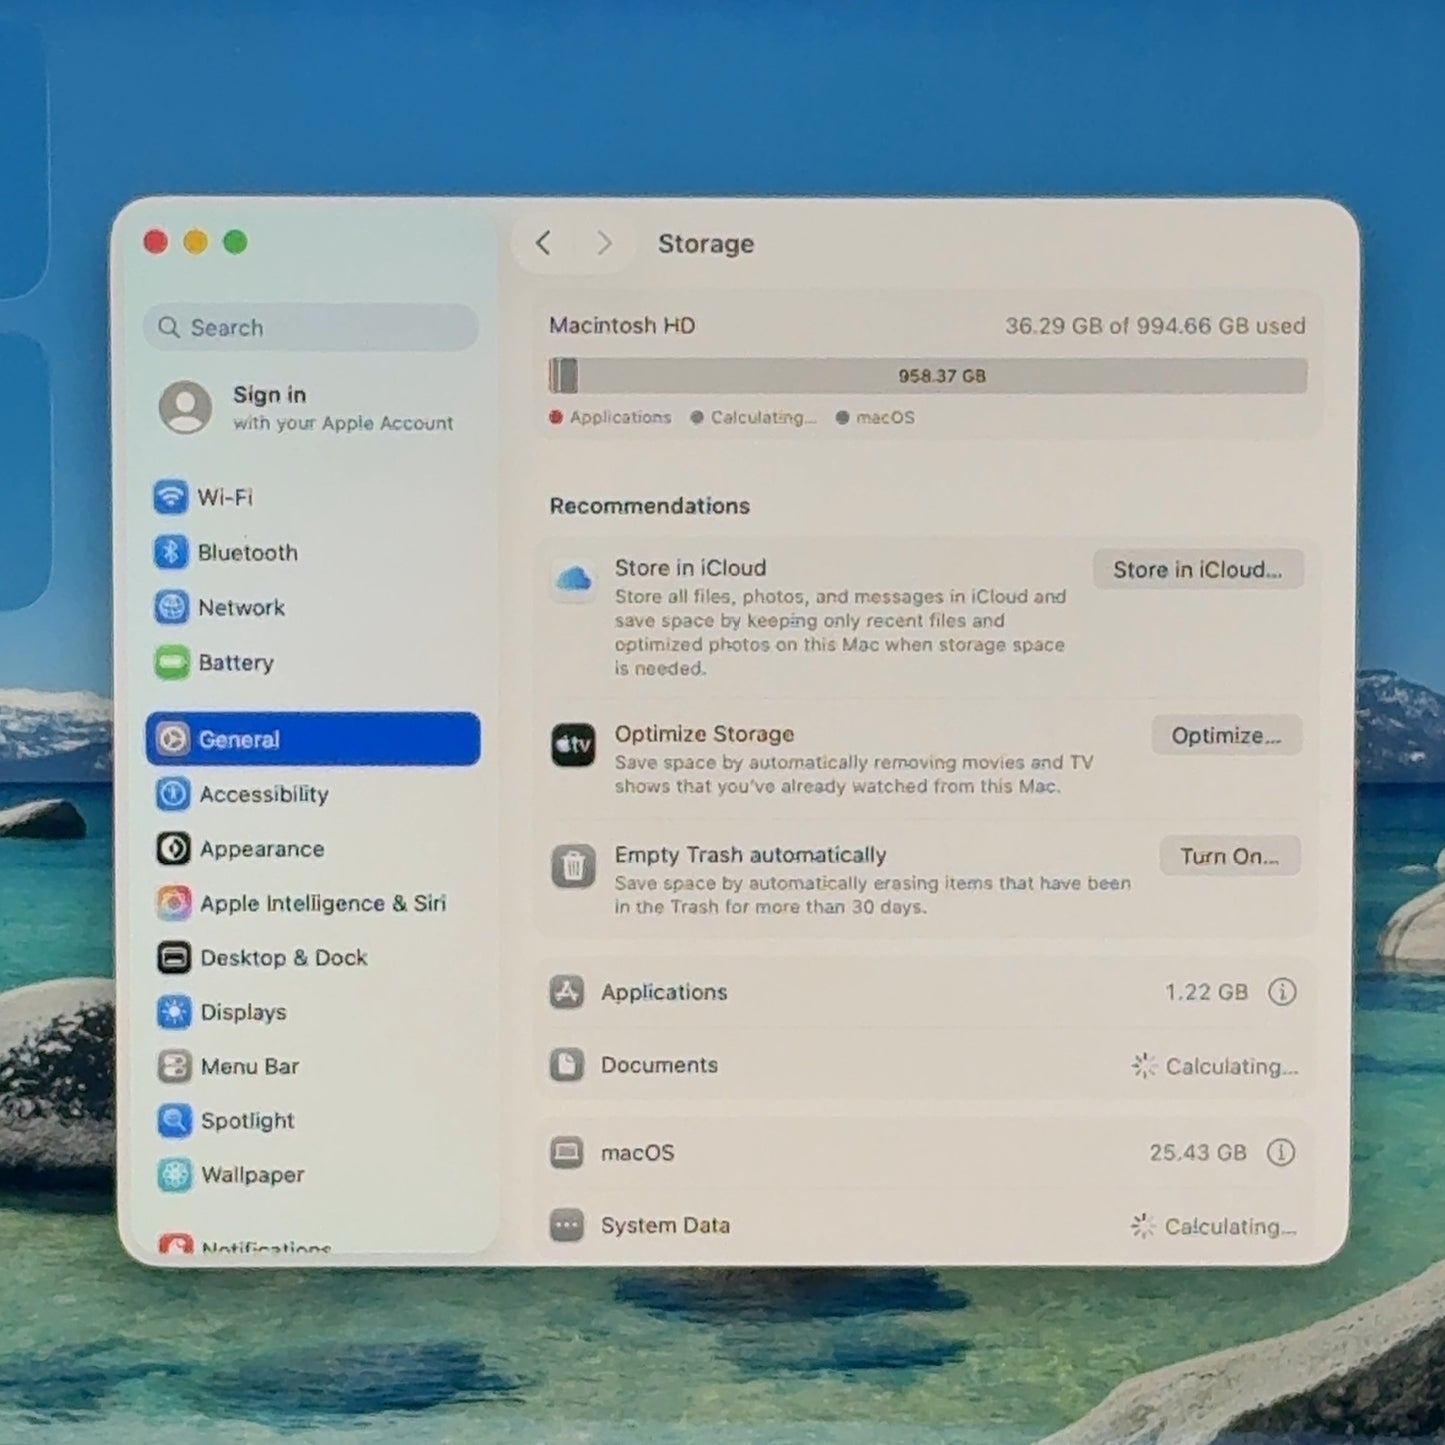
Task: Open Wallpaper settings in sidebar
Action: tap(313, 1174)
